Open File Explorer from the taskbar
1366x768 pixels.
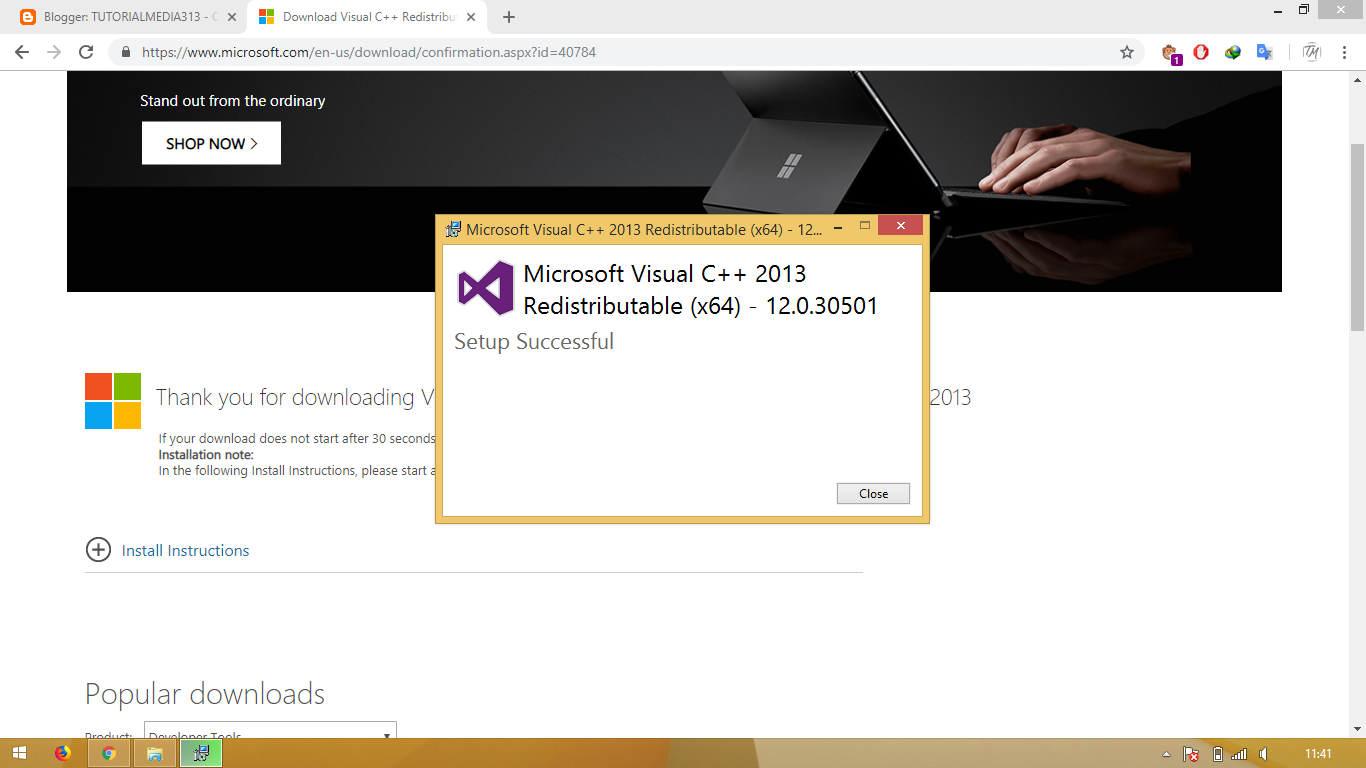pos(155,753)
